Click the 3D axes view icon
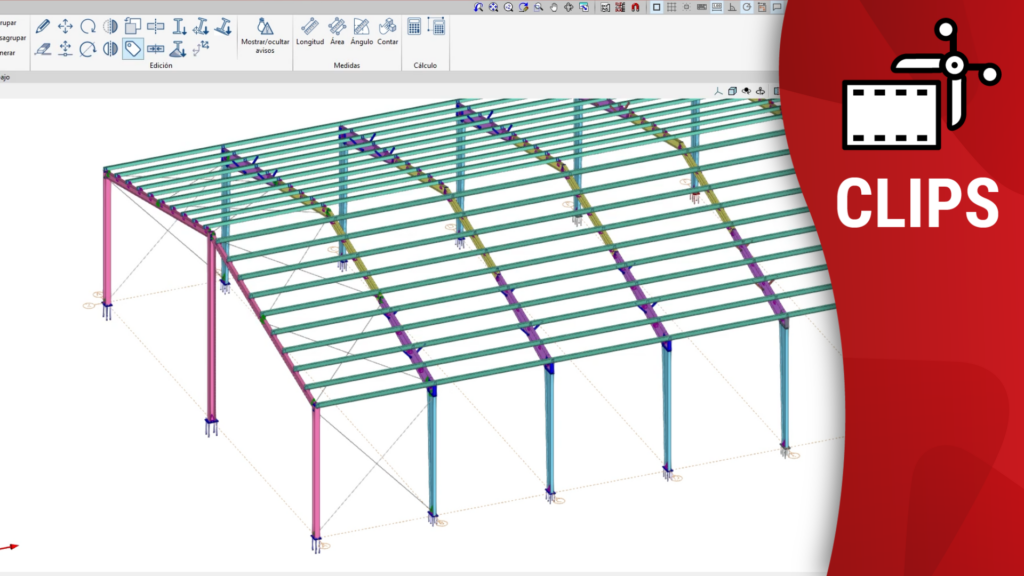1024x576 pixels. [718, 91]
